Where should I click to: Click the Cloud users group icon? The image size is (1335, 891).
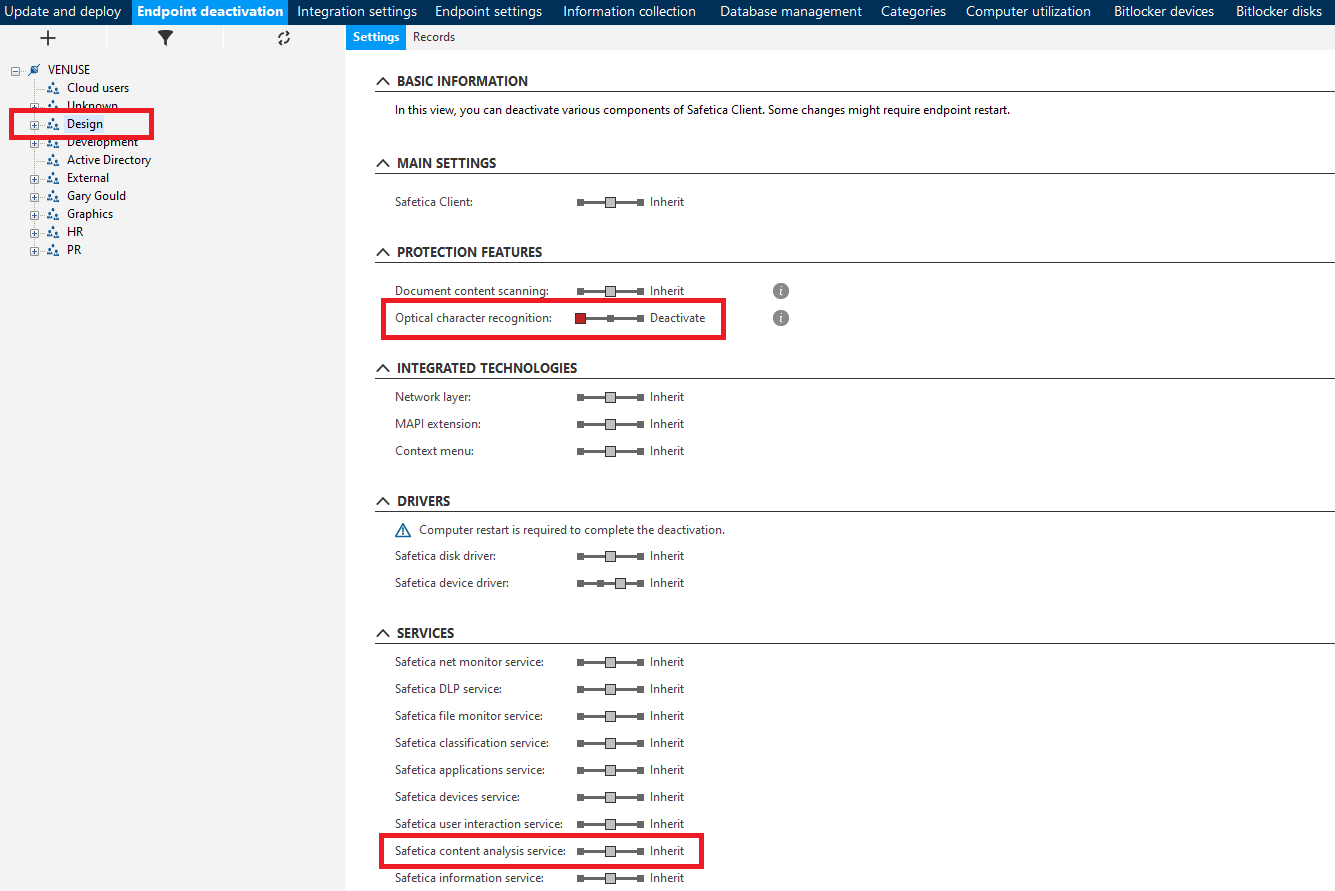coord(53,88)
